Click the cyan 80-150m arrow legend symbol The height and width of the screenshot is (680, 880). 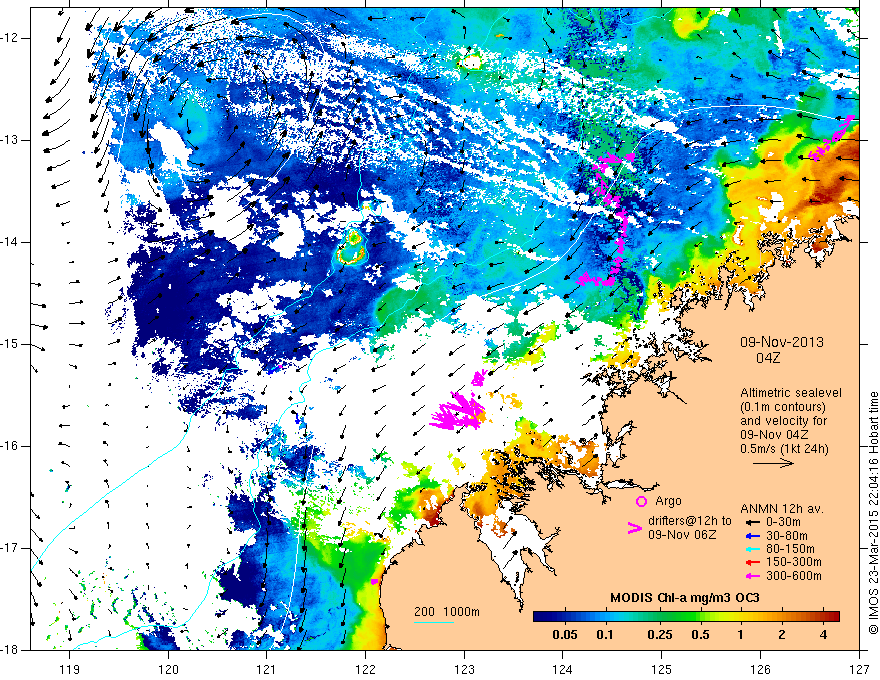pyautogui.click(x=752, y=549)
